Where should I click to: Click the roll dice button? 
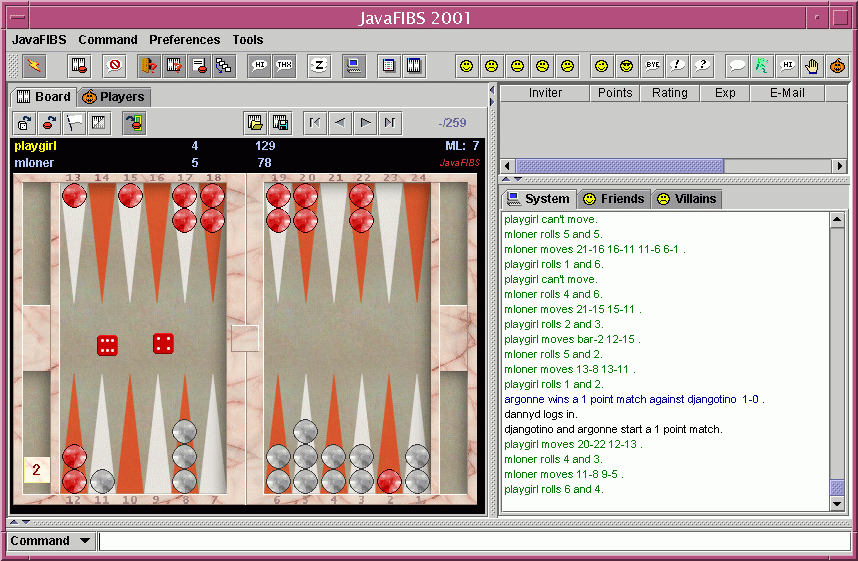24,123
